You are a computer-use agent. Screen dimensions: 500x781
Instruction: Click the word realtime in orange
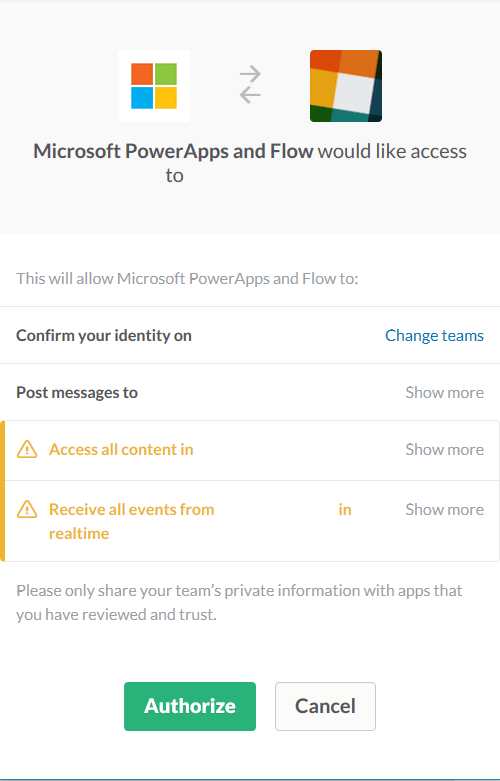click(79, 533)
